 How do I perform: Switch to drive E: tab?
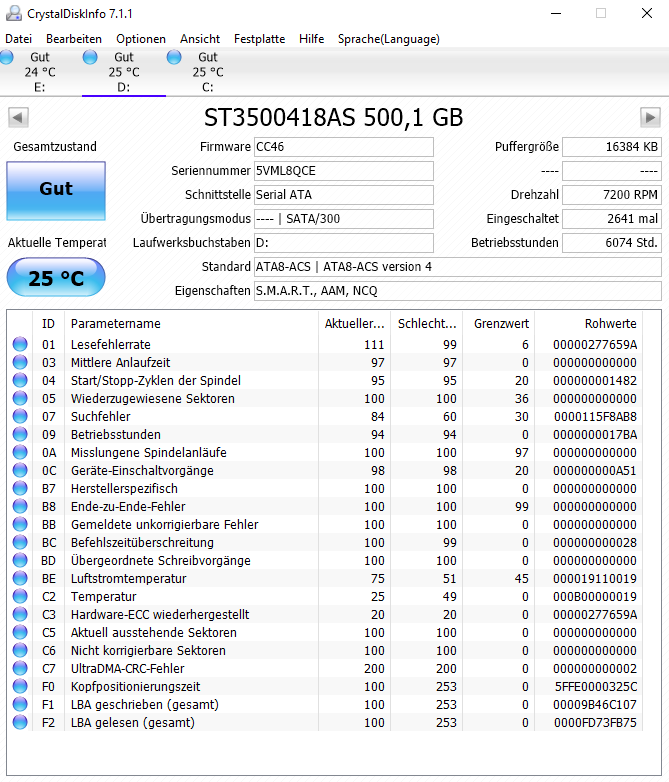coord(39,72)
